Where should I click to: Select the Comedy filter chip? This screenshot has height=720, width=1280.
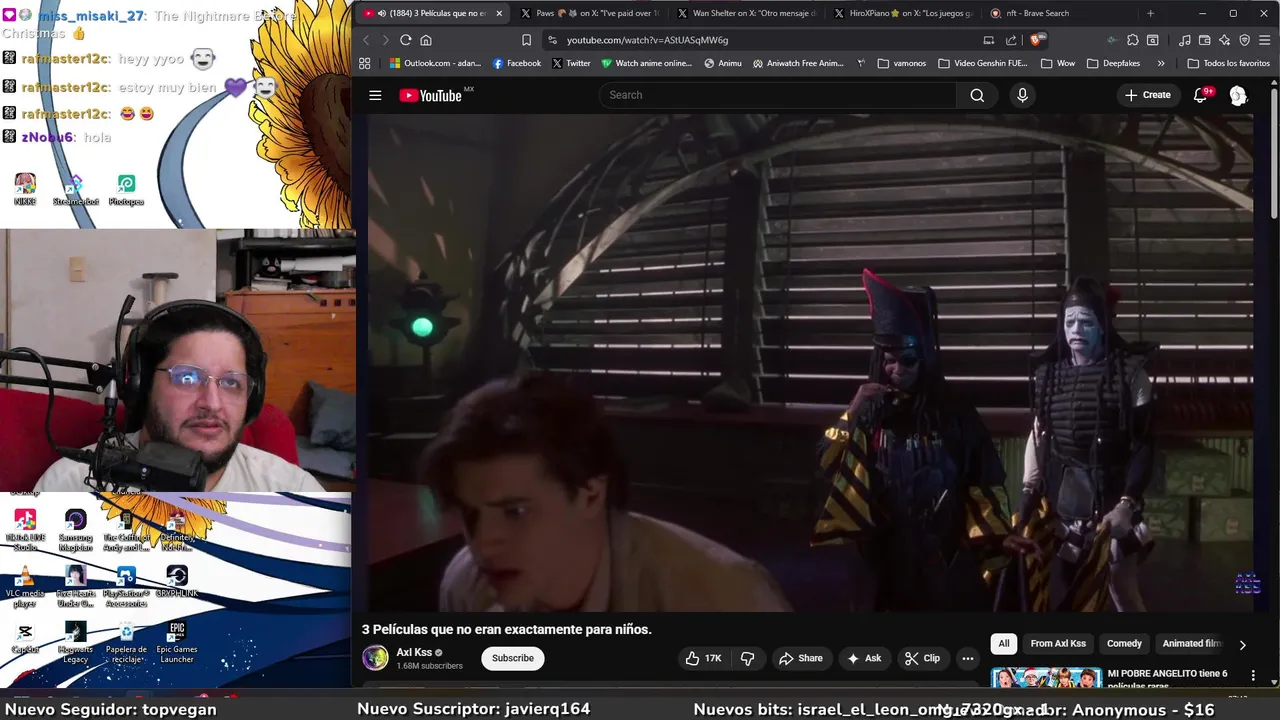[x=1124, y=644]
